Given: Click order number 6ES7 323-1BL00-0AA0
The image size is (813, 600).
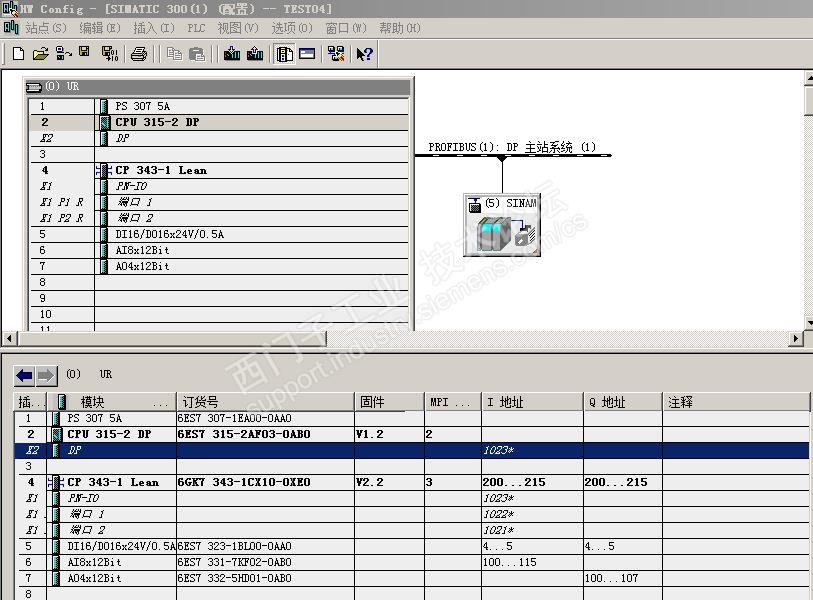Looking at the screenshot, I should [x=234, y=547].
